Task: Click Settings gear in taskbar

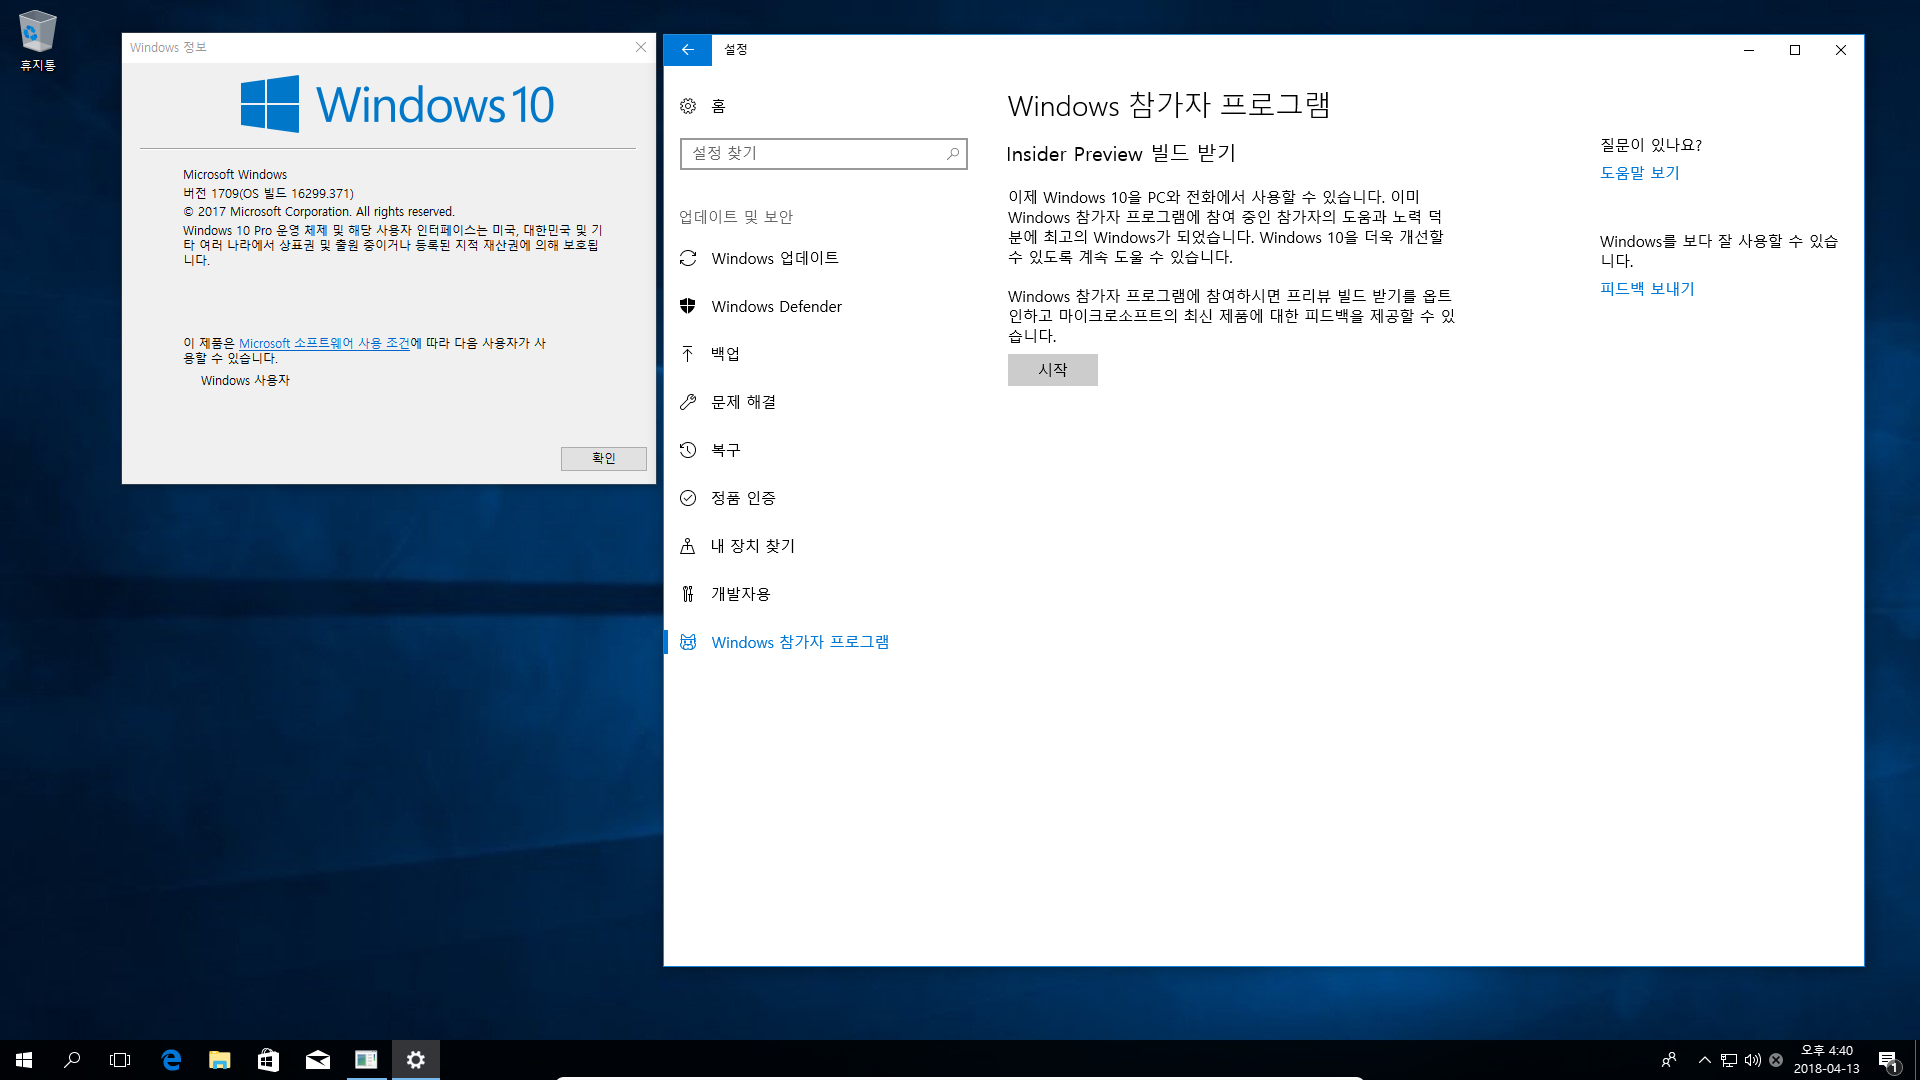Action: tap(416, 1060)
